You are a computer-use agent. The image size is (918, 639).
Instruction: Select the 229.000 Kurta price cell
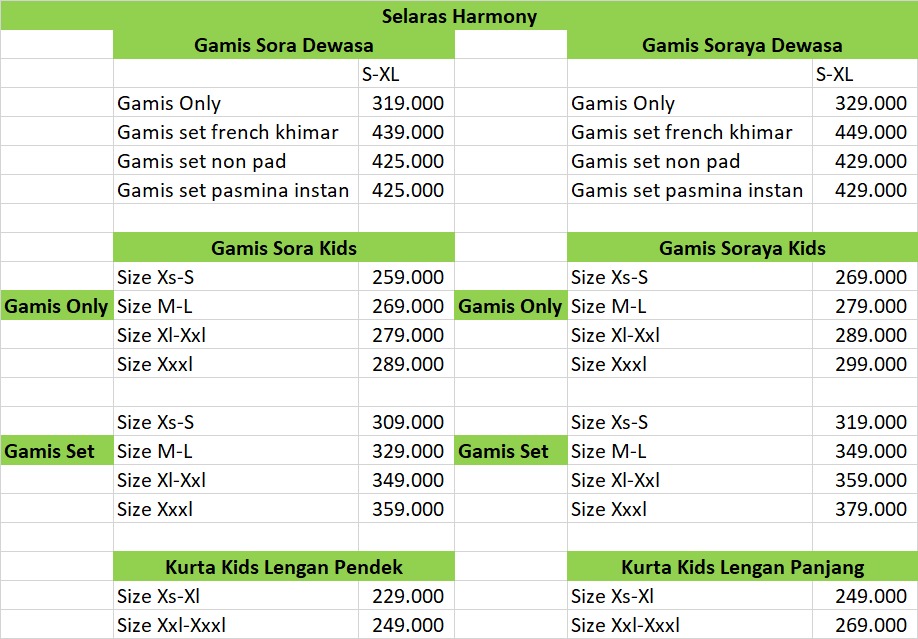click(406, 596)
